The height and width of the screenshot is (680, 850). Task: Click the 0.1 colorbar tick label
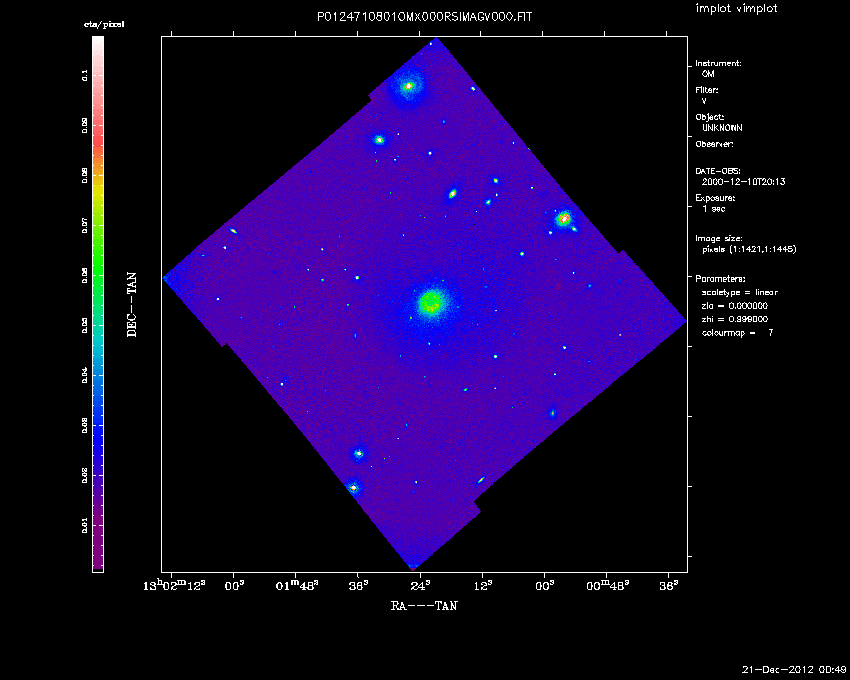(85, 76)
